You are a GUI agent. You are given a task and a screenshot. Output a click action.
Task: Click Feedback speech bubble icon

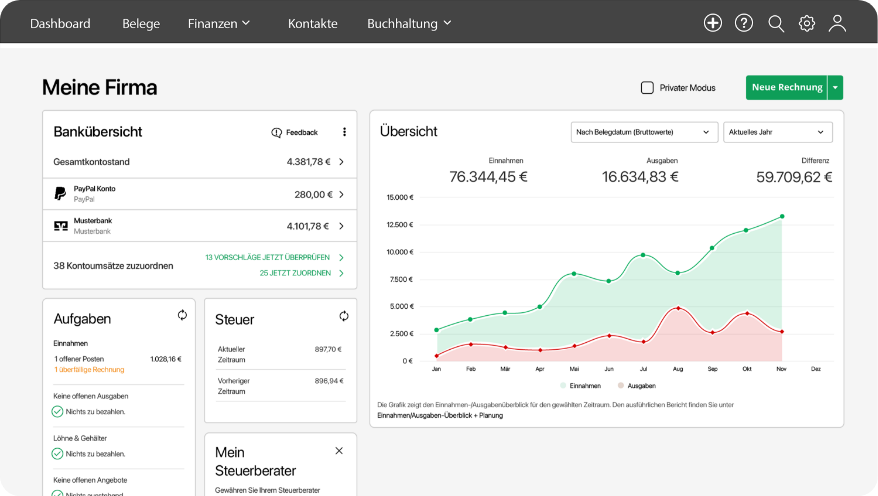point(277,133)
